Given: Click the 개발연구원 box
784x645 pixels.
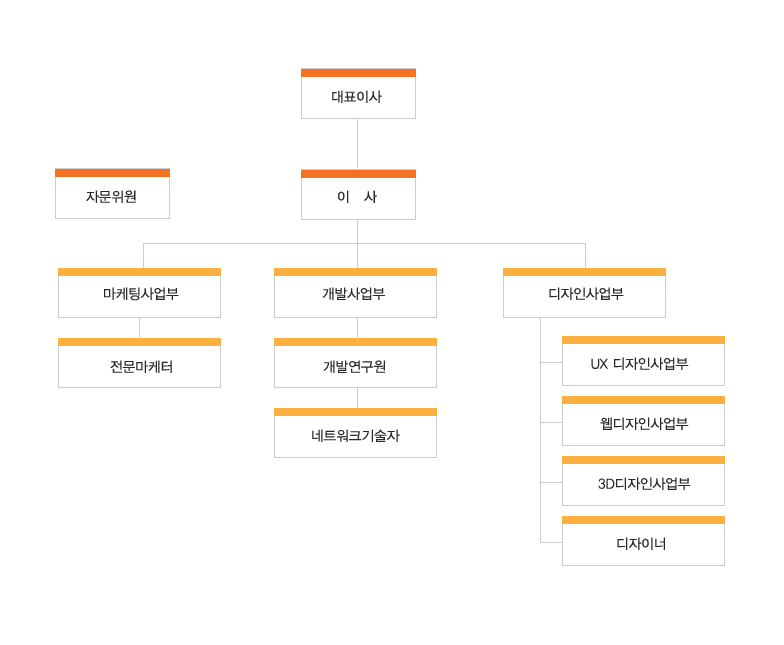Looking at the screenshot, I should pyautogui.click(x=355, y=366).
